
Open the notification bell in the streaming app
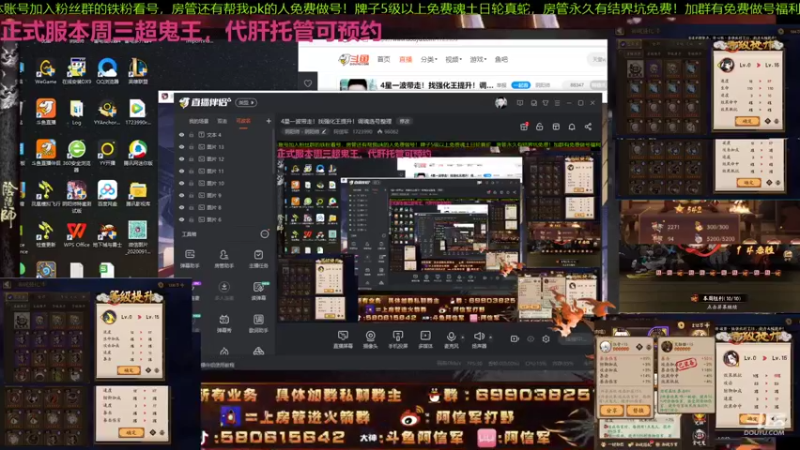(x=572, y=127)
